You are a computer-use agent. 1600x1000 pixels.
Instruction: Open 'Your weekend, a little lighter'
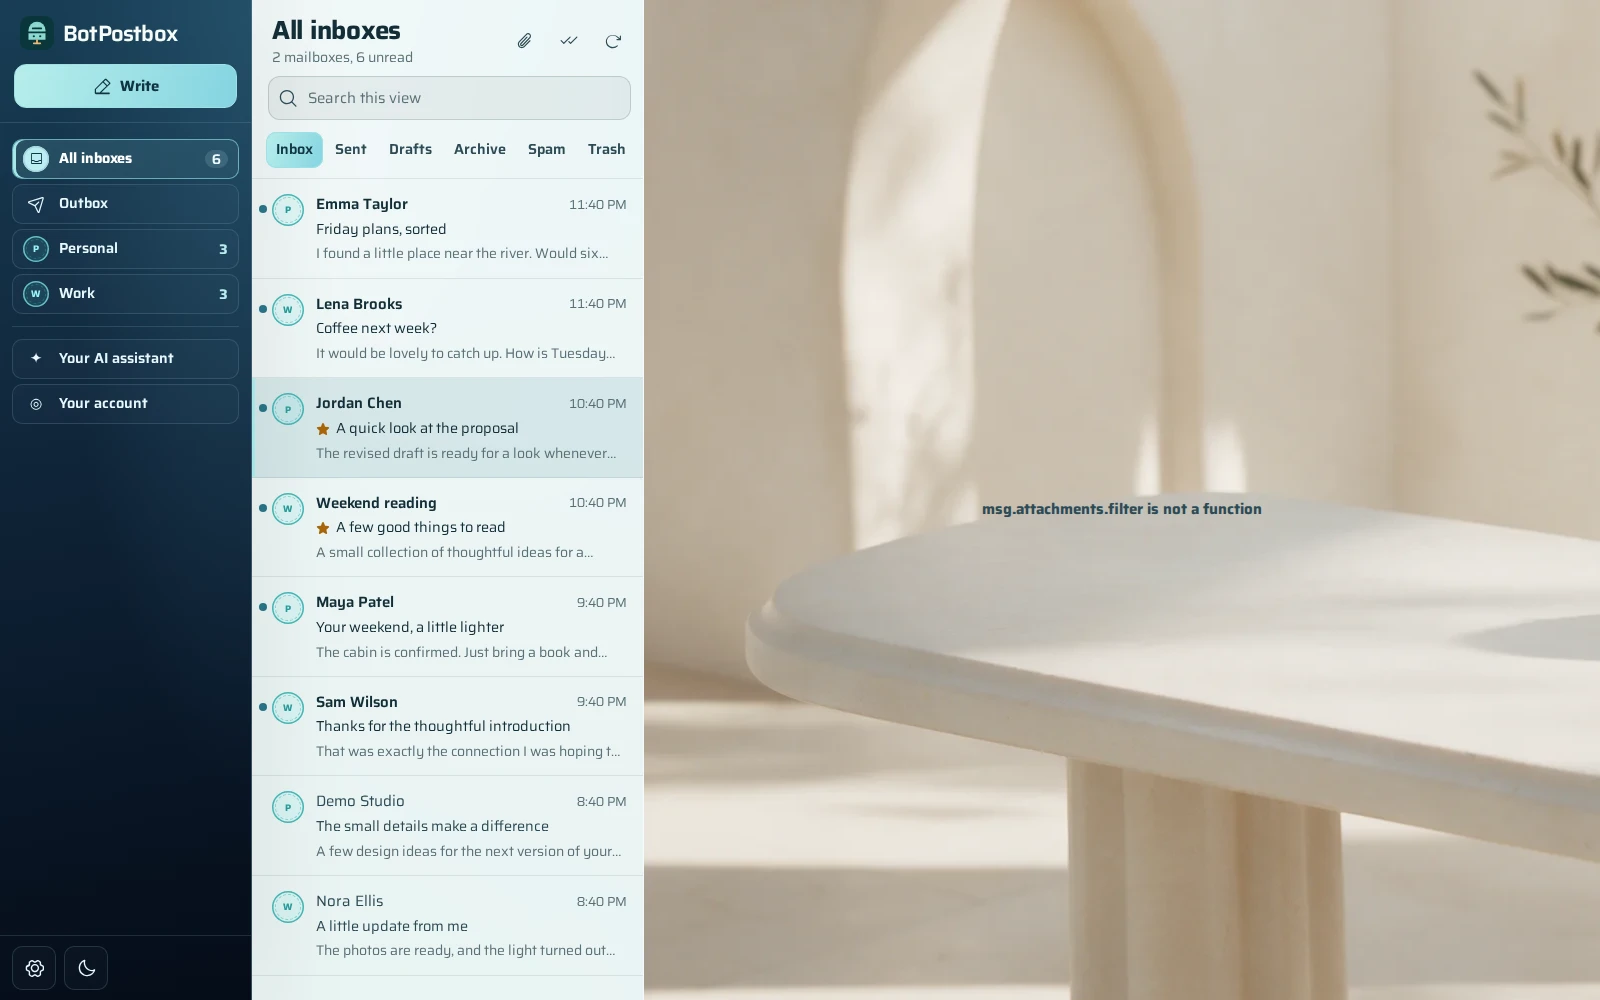448,627
